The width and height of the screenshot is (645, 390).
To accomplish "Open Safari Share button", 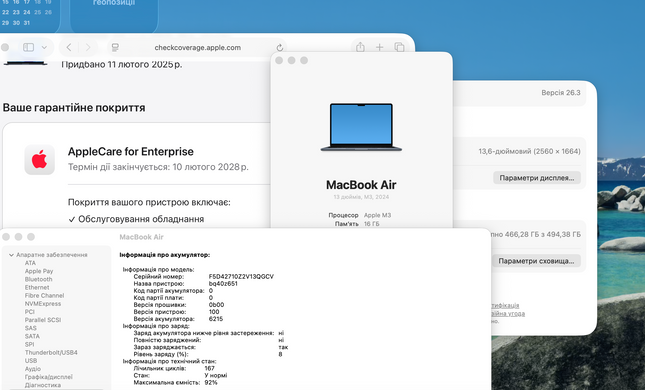I will click(x=360, y=47).
